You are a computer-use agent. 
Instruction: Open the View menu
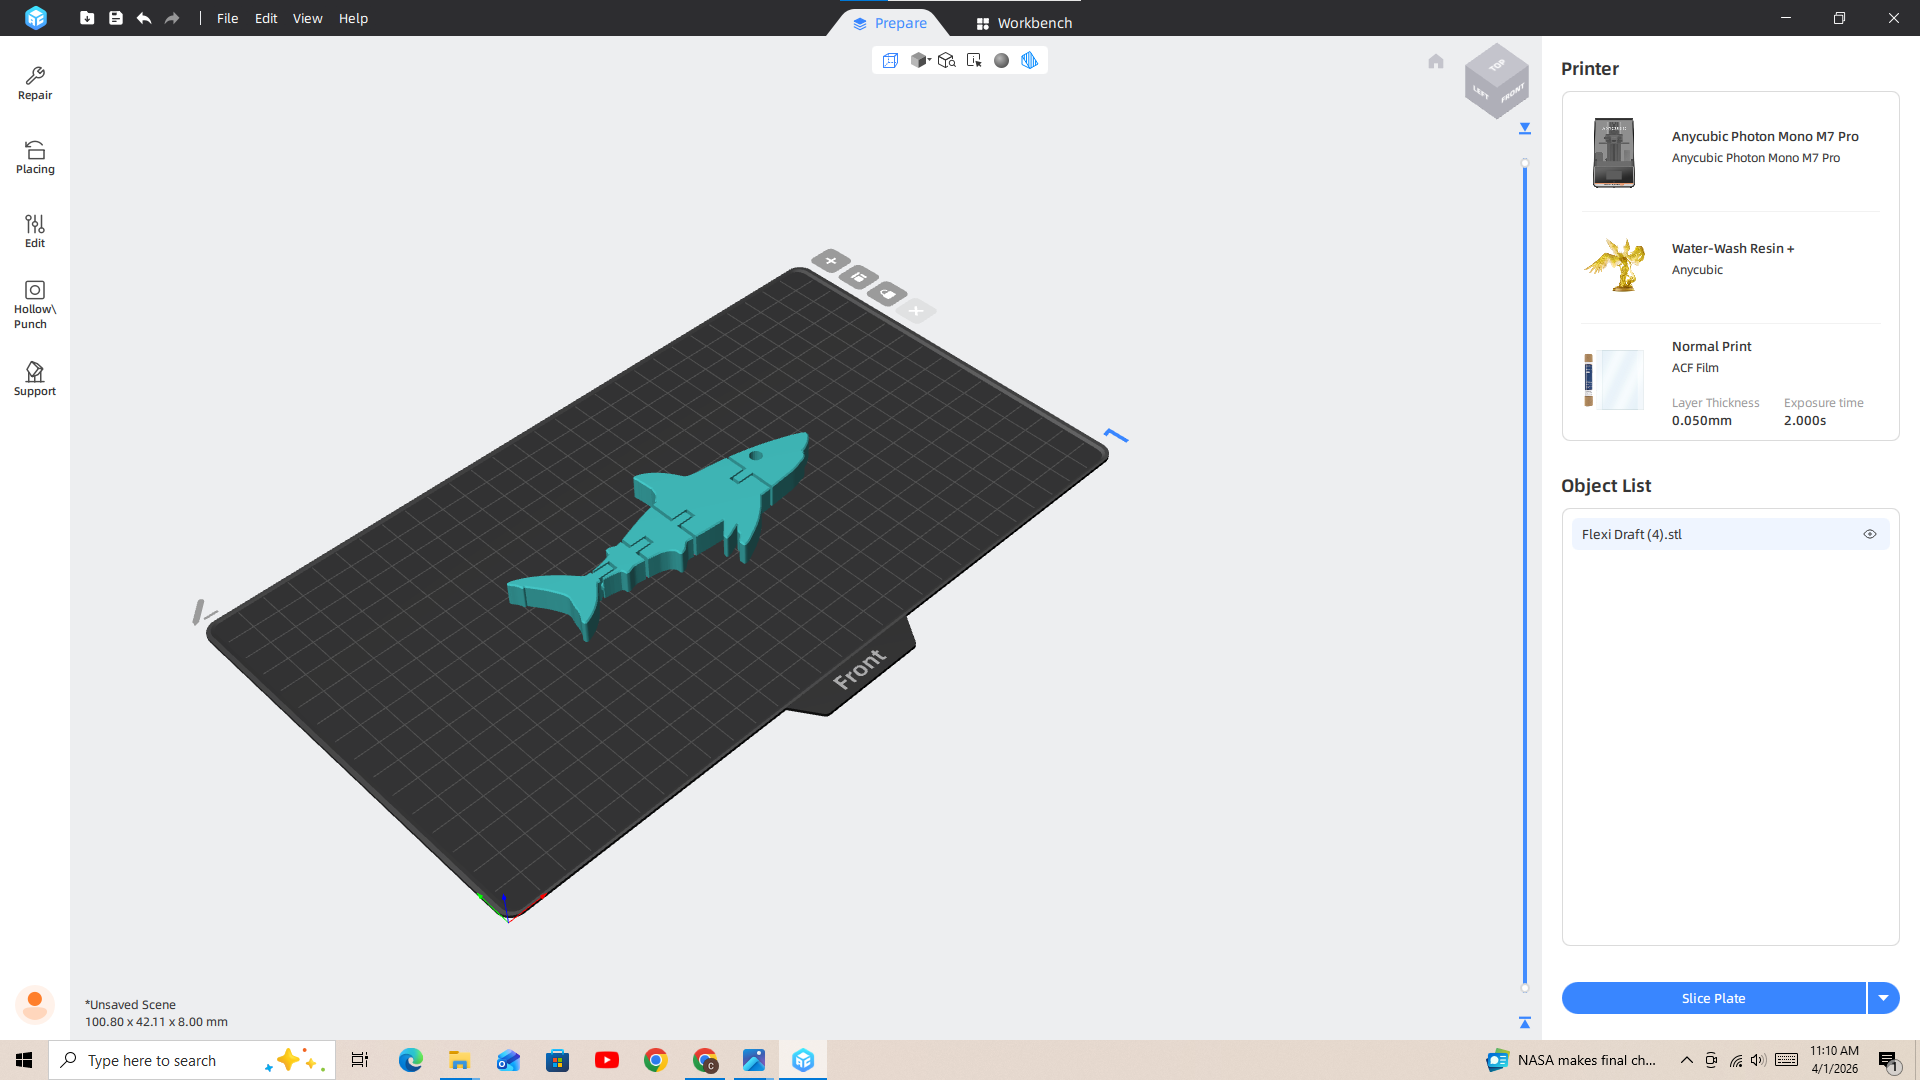pos(307,18)
